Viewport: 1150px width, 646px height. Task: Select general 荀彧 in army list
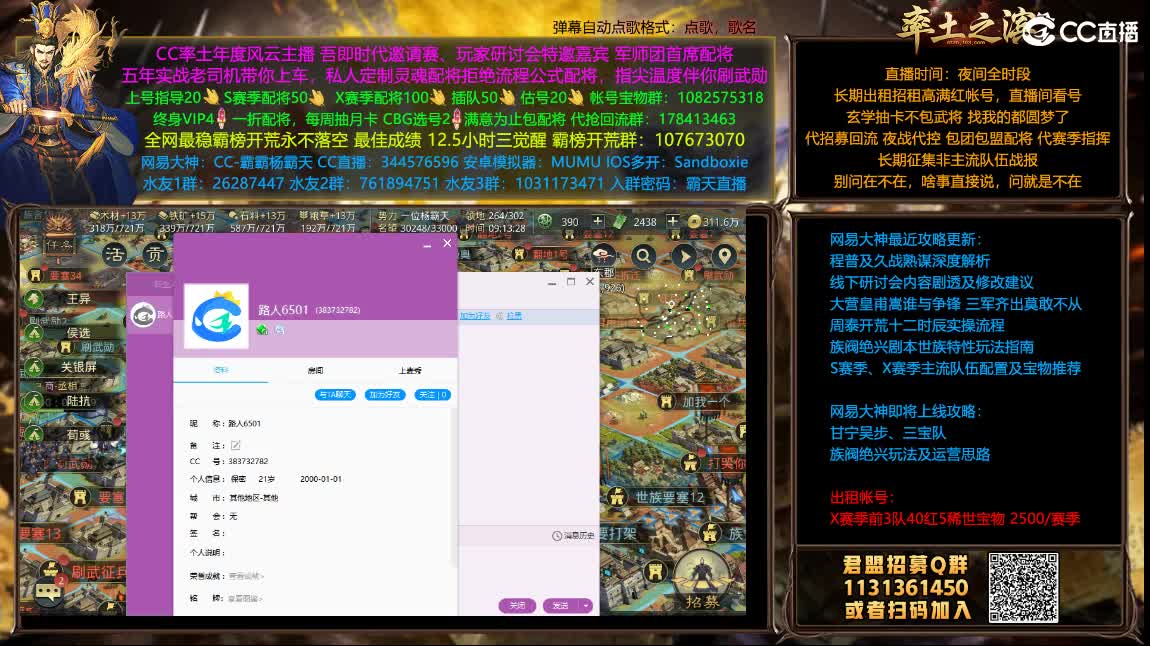point(78,434)
